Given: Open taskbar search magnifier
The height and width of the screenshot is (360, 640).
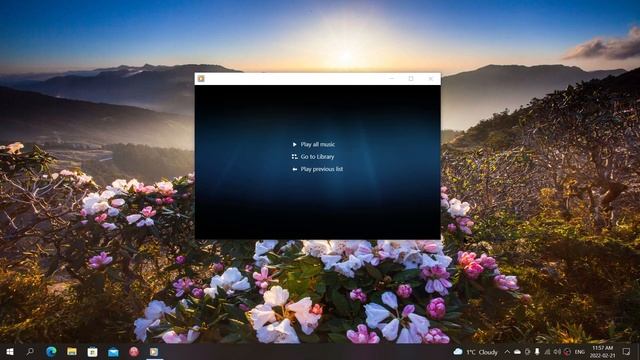Looking at the screenshot, I should click(x=30, y=351).
